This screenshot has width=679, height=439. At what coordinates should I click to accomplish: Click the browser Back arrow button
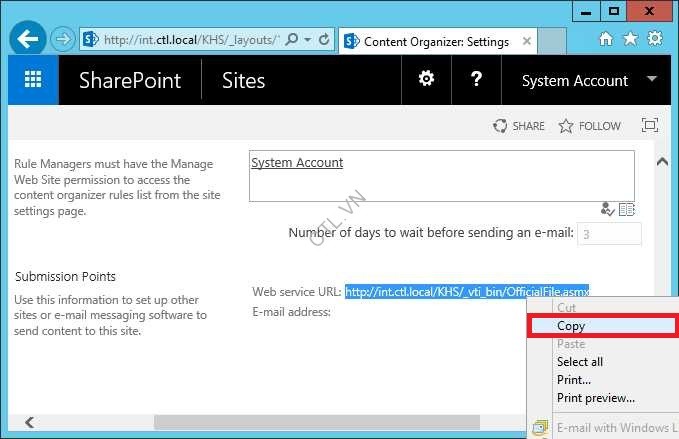(x=29, y=40)
